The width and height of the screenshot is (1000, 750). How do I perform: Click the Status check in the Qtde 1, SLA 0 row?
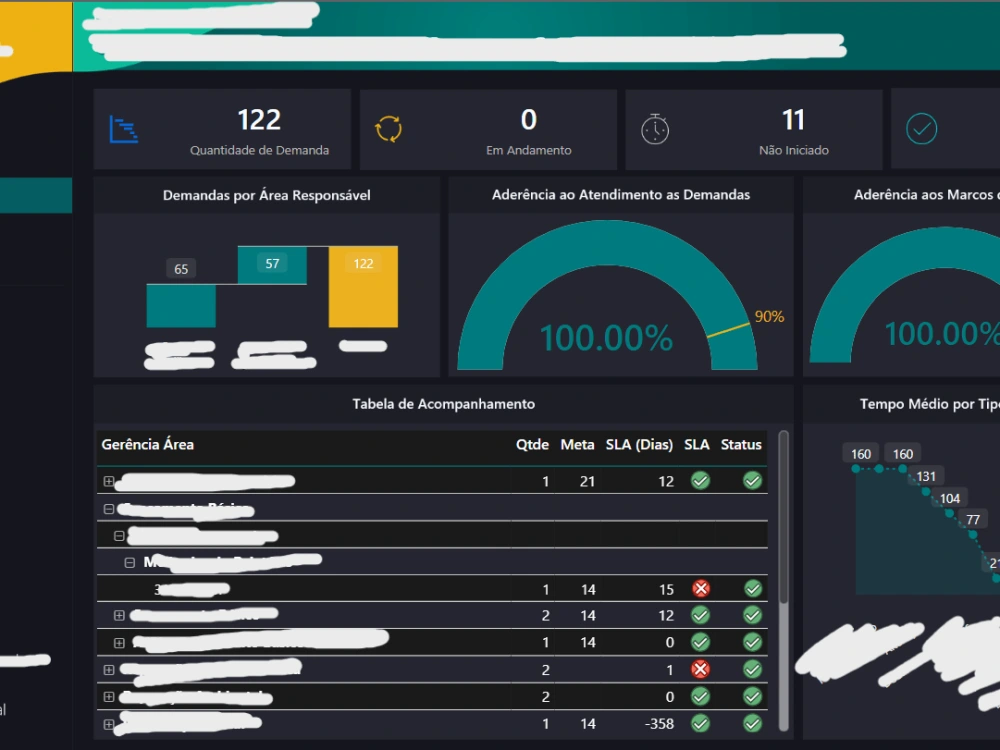coord(753,642)
